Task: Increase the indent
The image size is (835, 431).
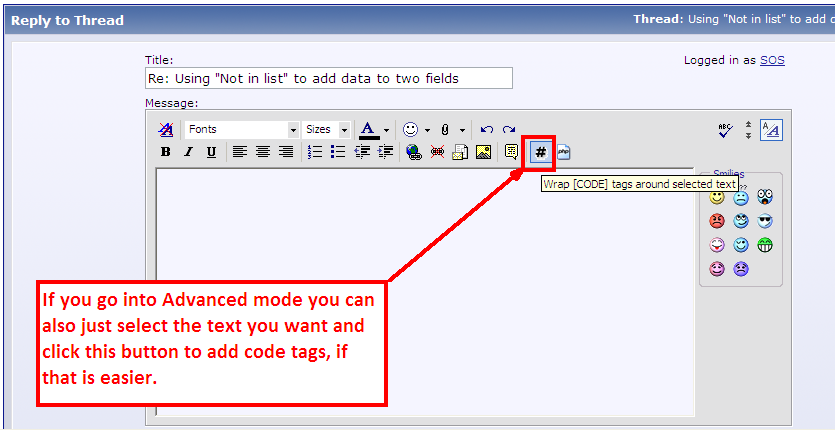Action: pyautogui.click(x=385, y=152)
